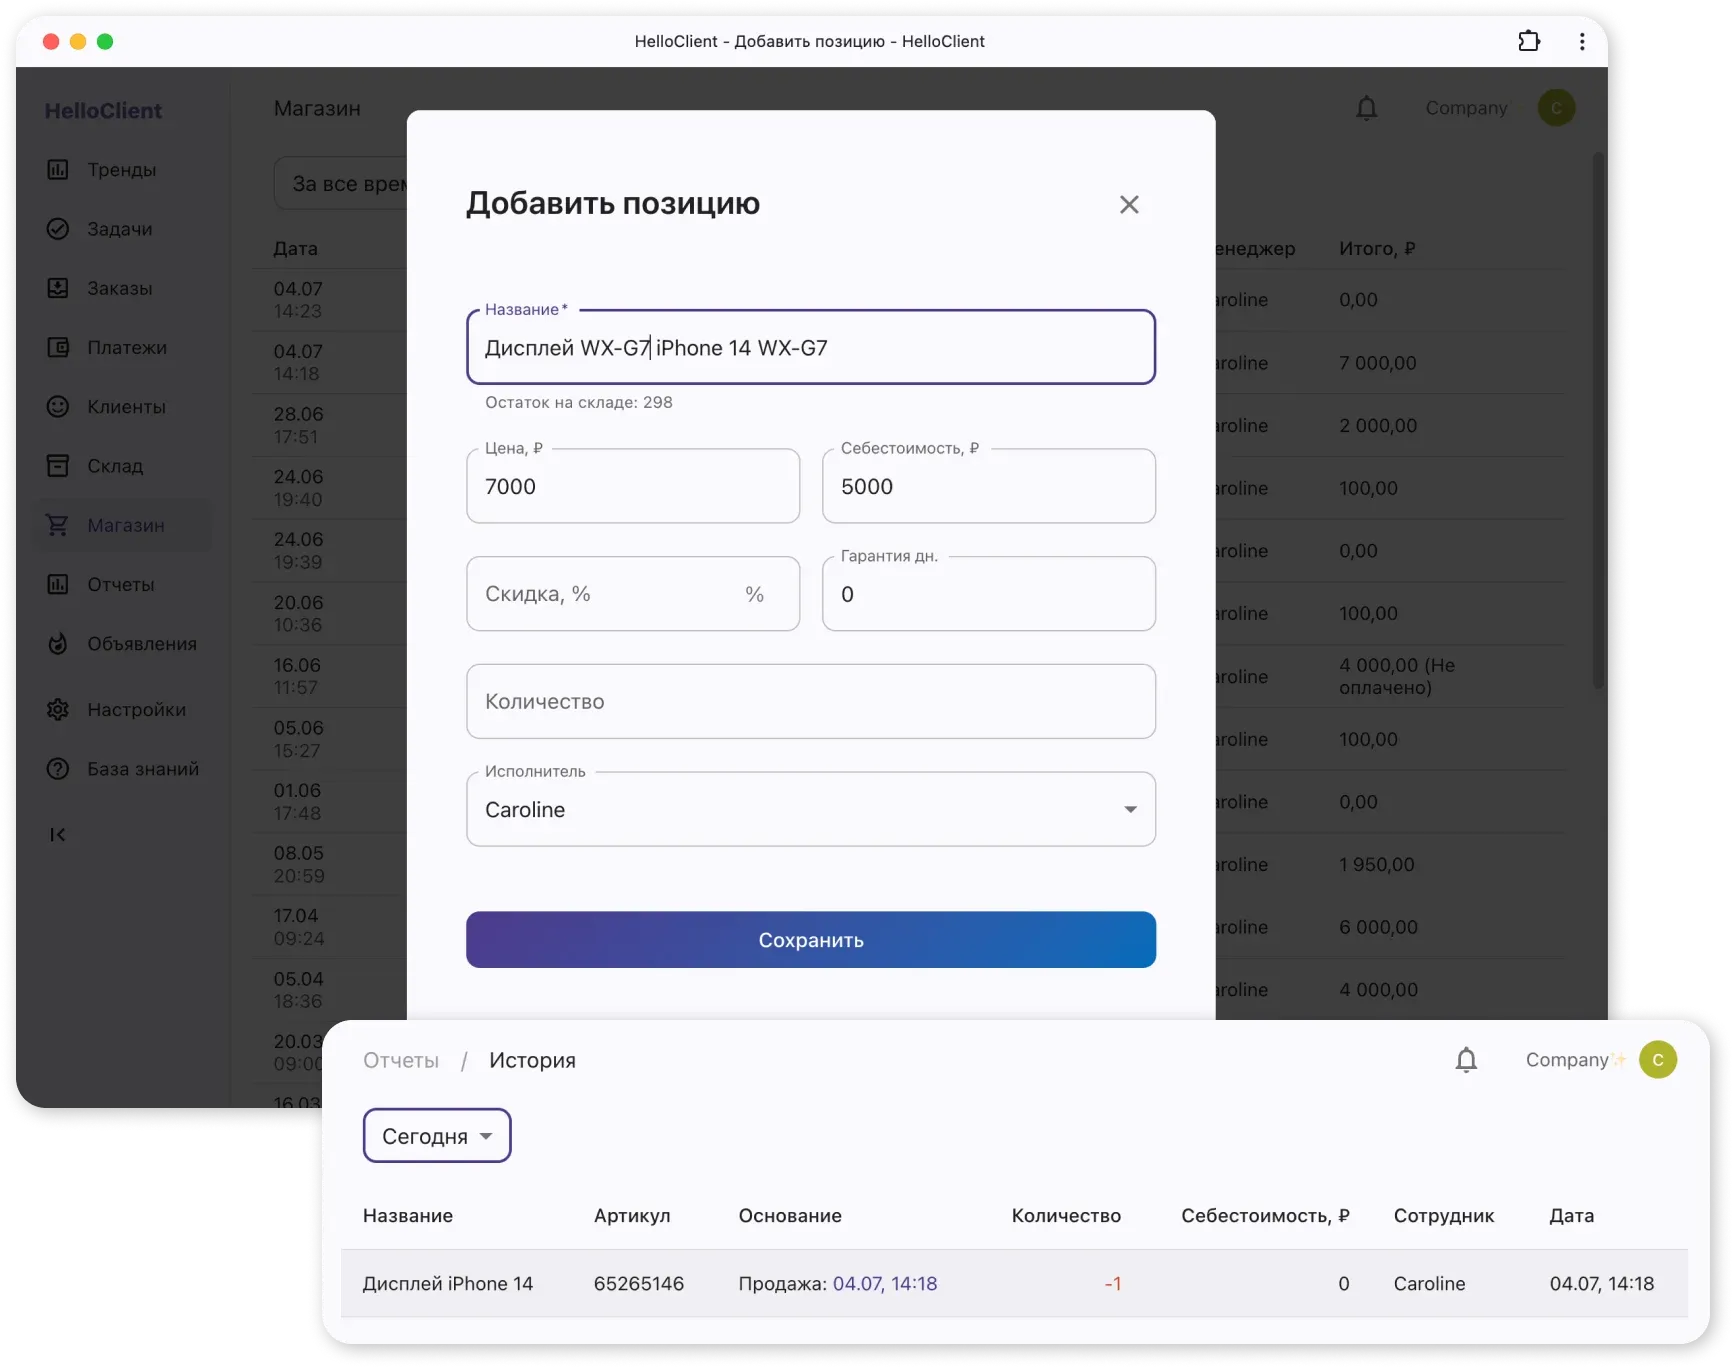The height and width of the screenshot is (1368, 1734).
Task: Click into the Скидка, % field
Action: tap(610, 594)
